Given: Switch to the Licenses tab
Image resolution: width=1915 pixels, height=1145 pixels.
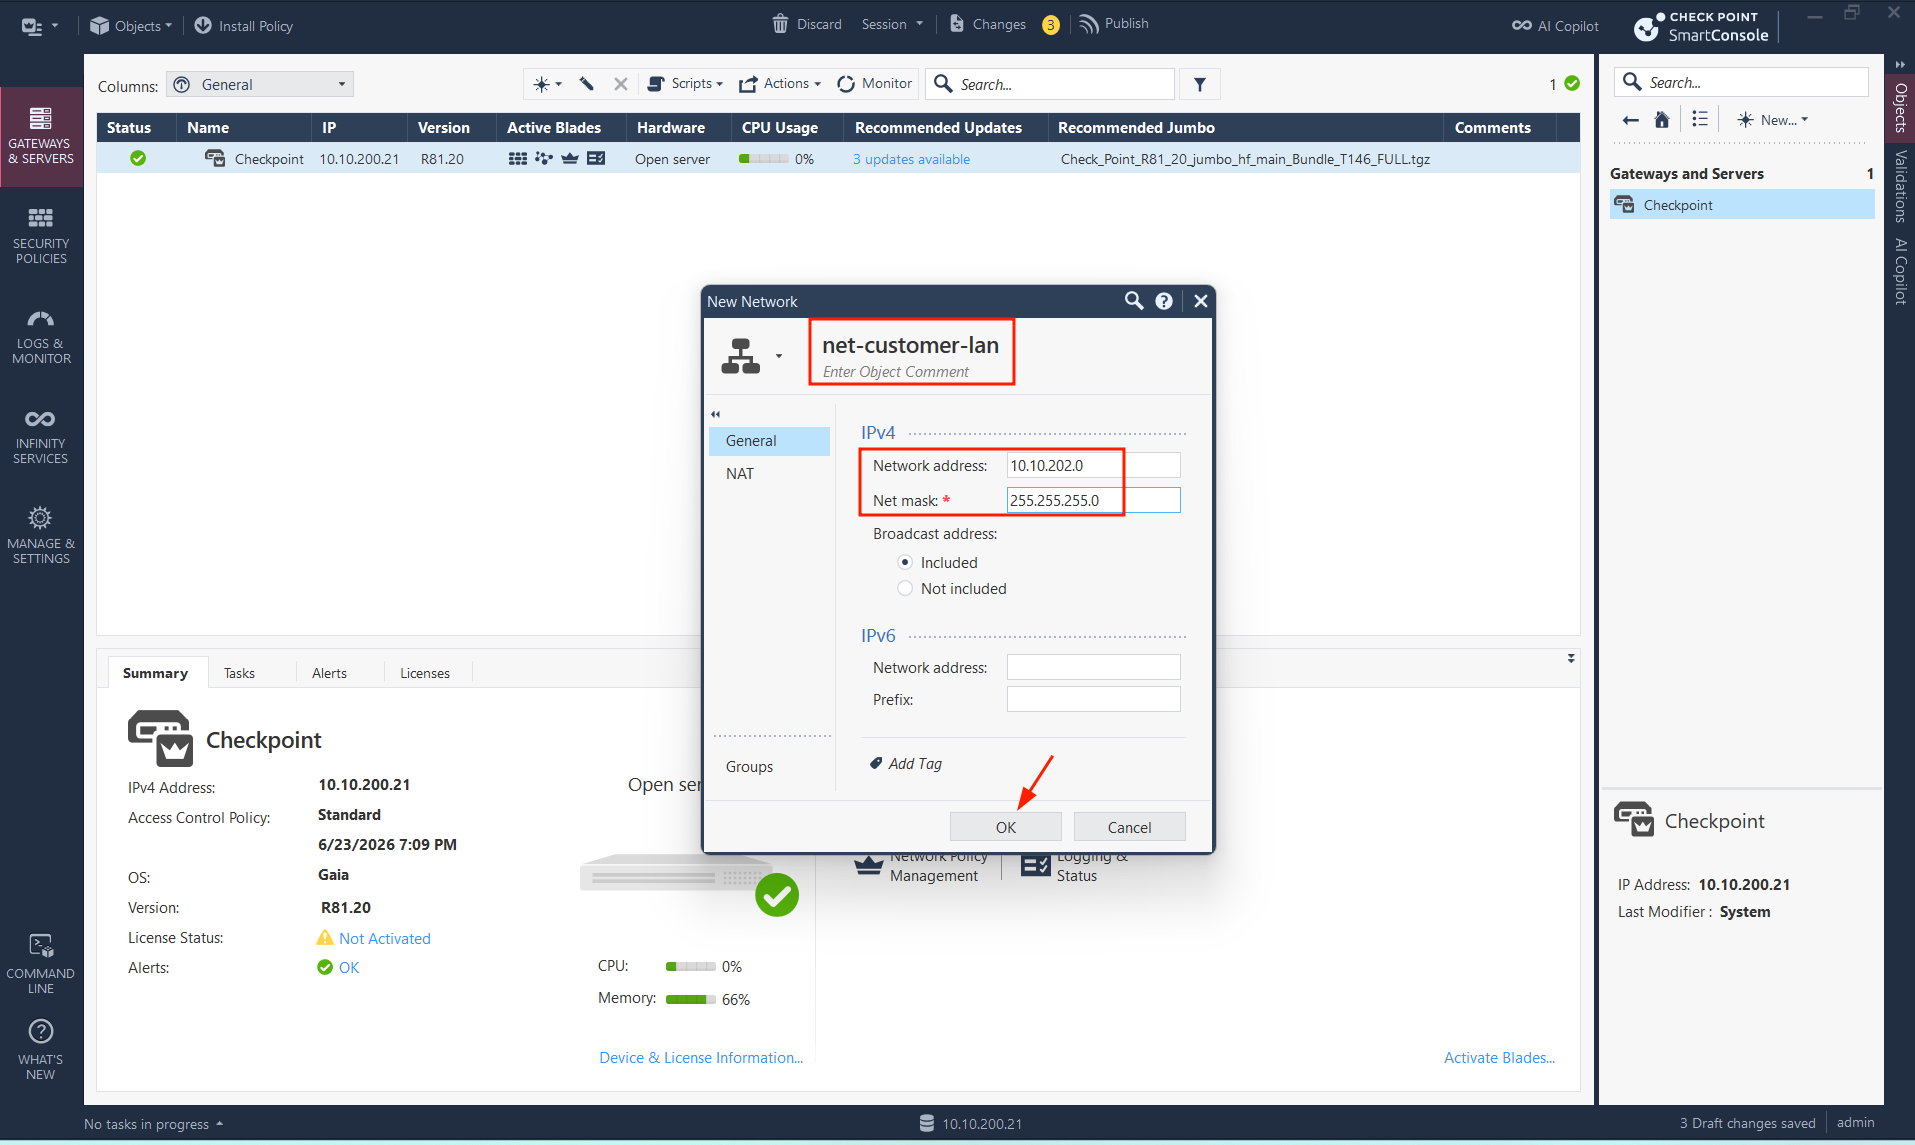Looking at the screenshot, I should pyautogui.click(x=425, y=673).
